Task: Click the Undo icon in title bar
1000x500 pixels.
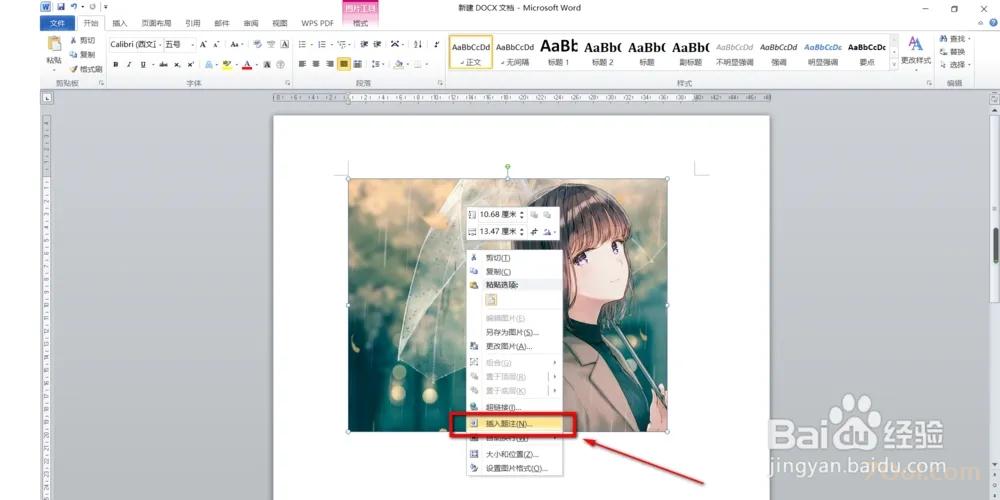Action: pos(74,7)
